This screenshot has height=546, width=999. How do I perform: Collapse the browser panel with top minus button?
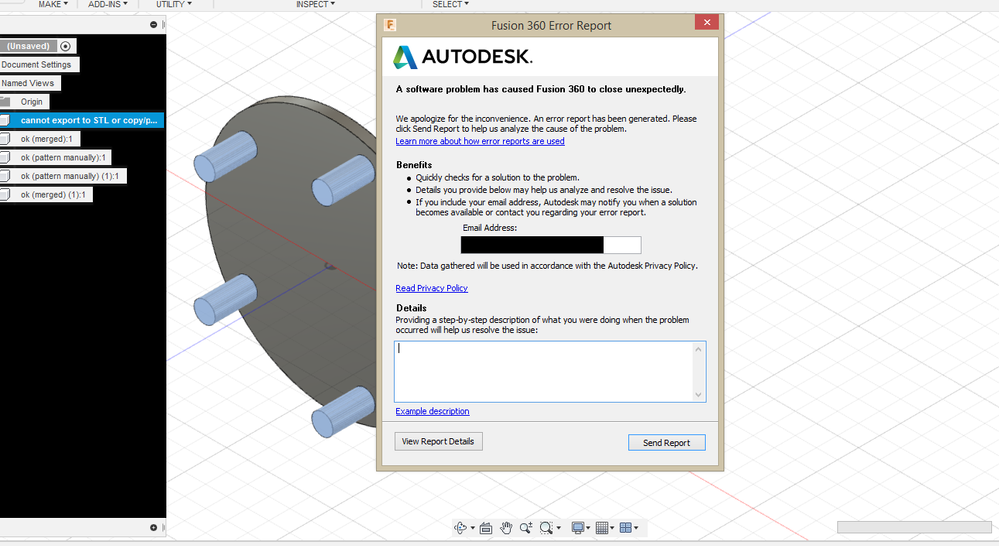[154, 24]
